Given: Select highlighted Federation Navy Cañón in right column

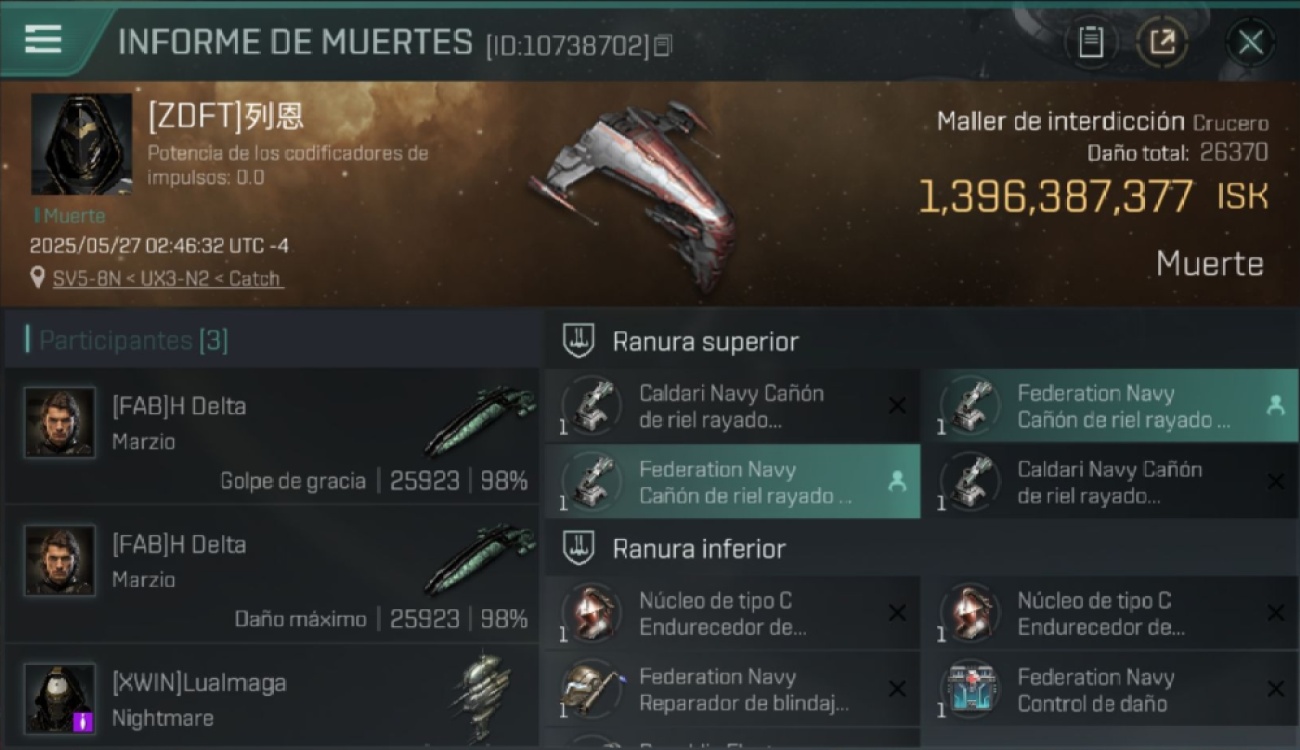Looking at the screenshot, I should coord(1110,406).
